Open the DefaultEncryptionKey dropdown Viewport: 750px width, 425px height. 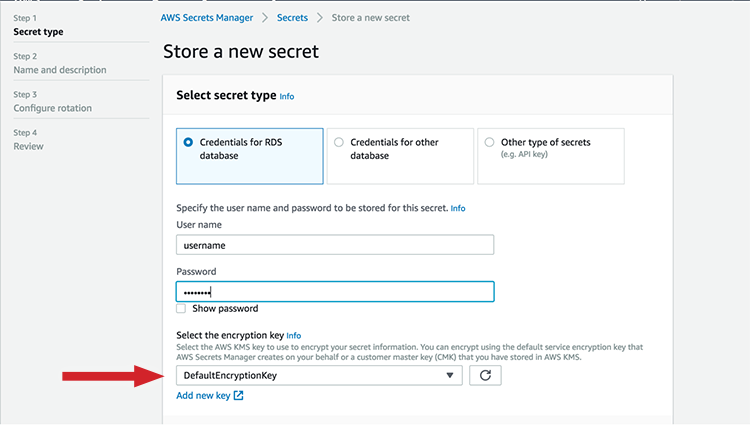pyautogui.click(x=319, y=375)
